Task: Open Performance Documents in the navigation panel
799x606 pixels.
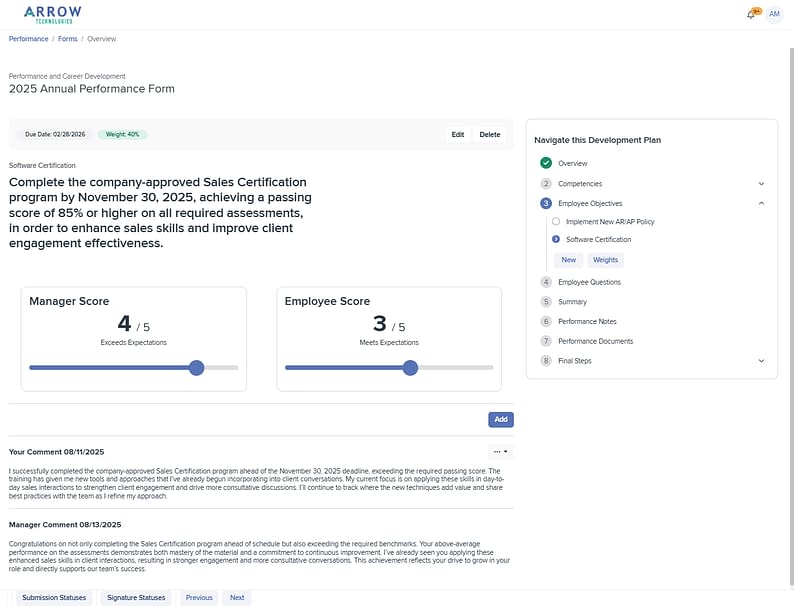Action: coord(595,341)
